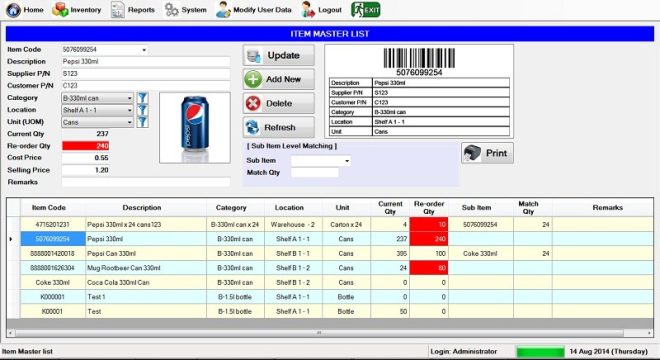Open the Reports document icon

[x=117, y=10]
